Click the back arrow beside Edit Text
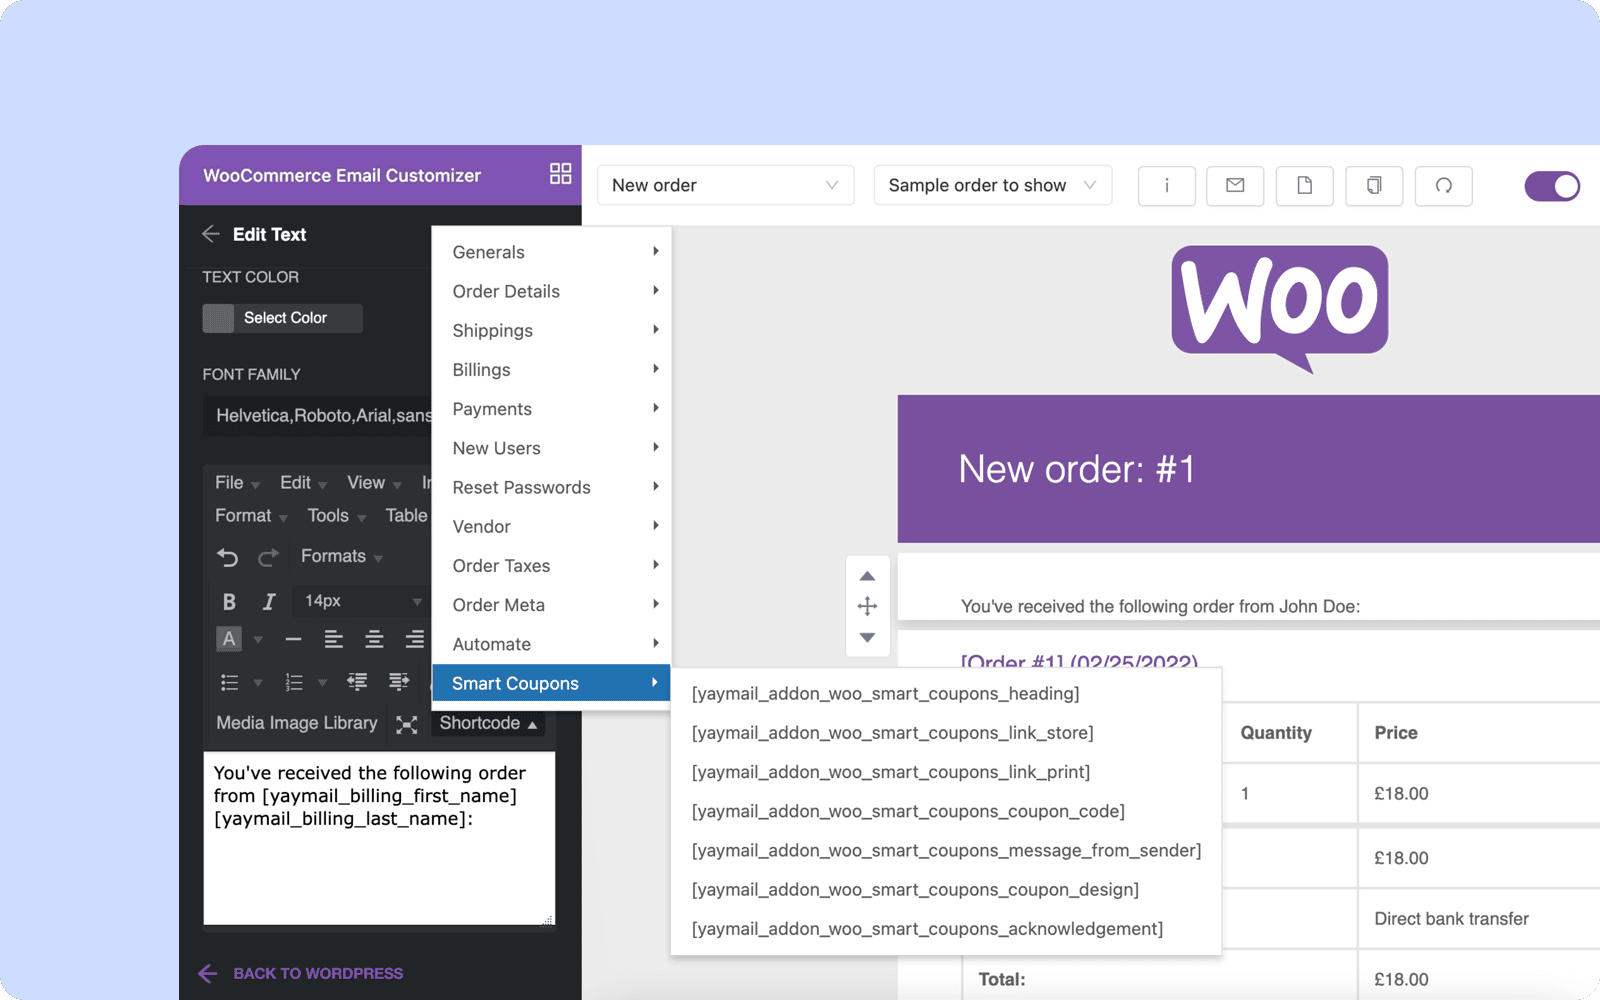The height and width of the screenshot is (1000, 1600). click(210, 234)
